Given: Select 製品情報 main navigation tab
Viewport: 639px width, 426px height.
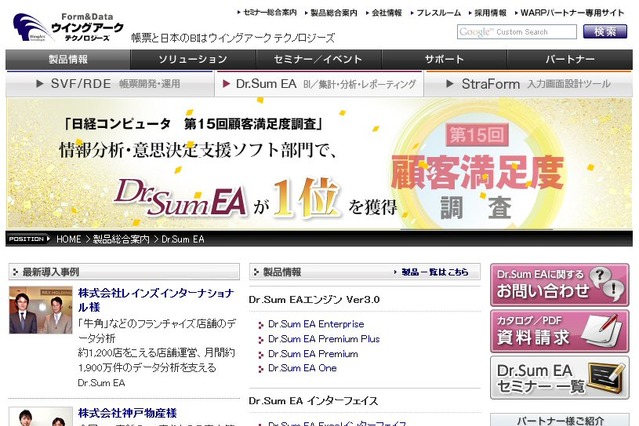Looking at the screenshot, I should coord(68,60).
